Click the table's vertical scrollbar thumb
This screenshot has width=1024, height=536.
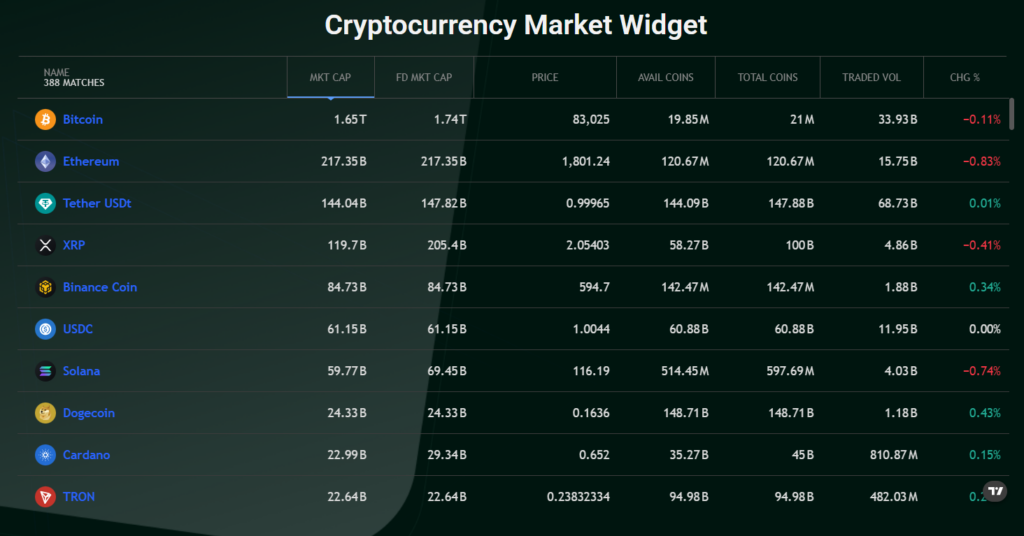click(x=1012, y=113)
